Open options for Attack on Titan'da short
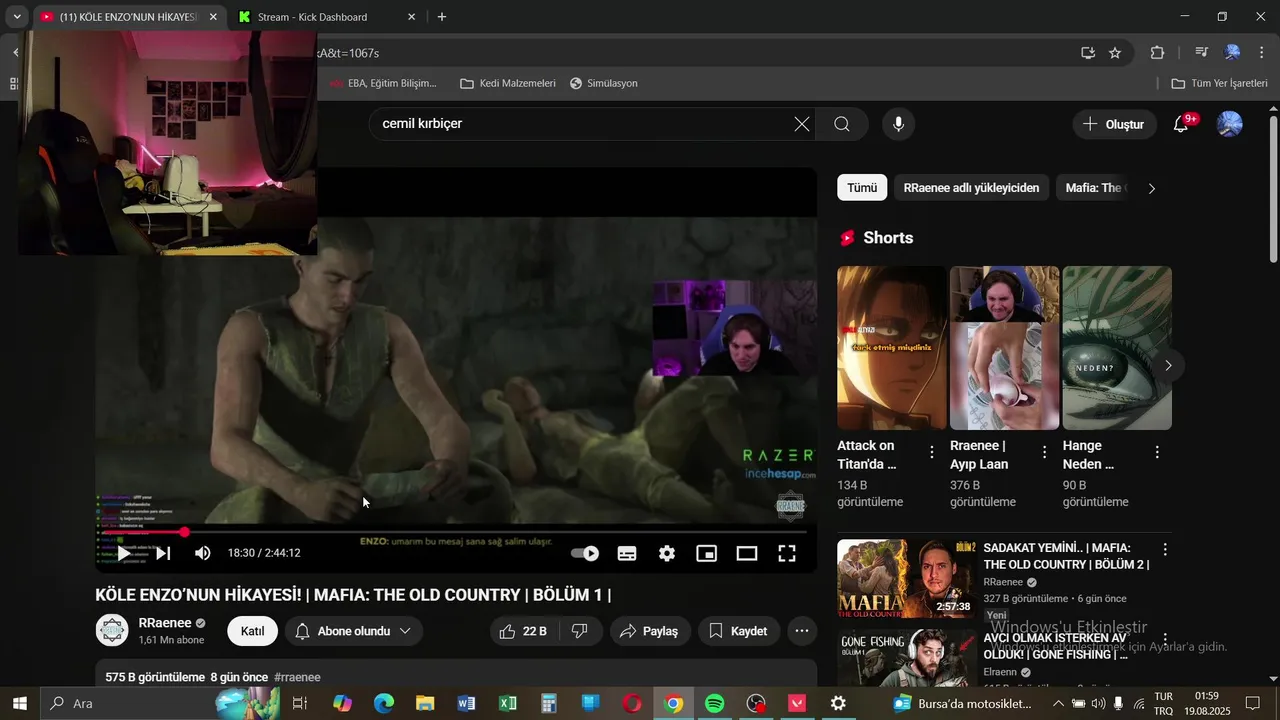The height and width of the screenshot is (720, 1280). pos(932,452)
